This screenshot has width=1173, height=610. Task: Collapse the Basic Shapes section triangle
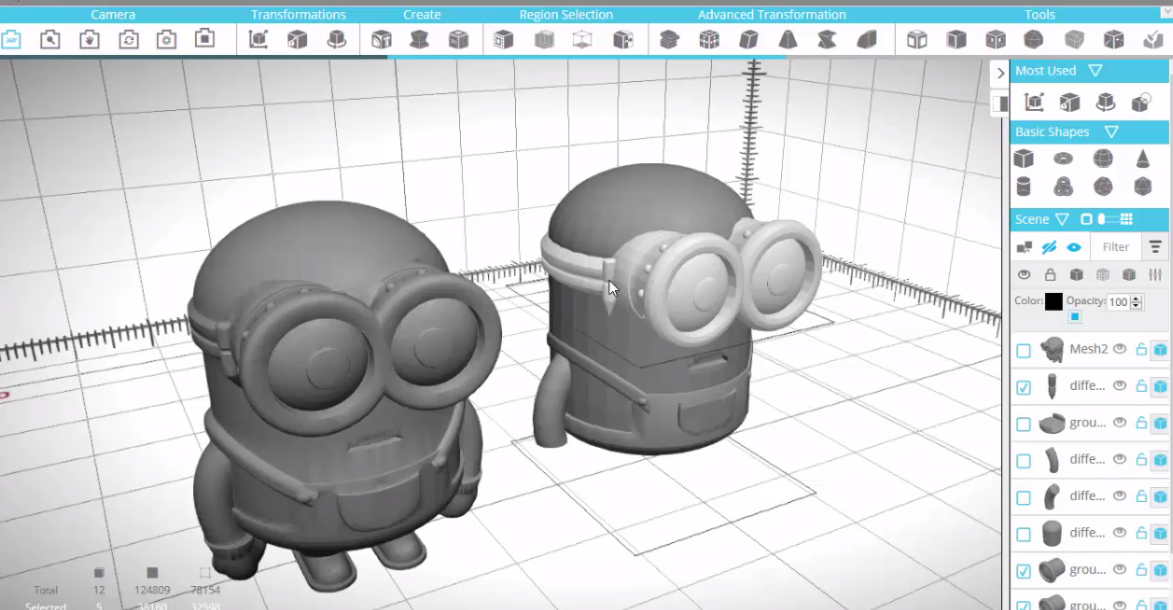pyautogui.click(x=1112, y=132)
